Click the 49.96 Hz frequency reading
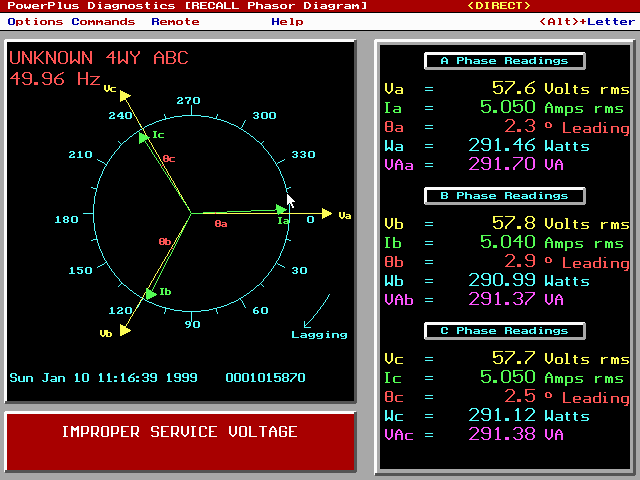Viewport: 640px width, 480px height. coord(54,77)
